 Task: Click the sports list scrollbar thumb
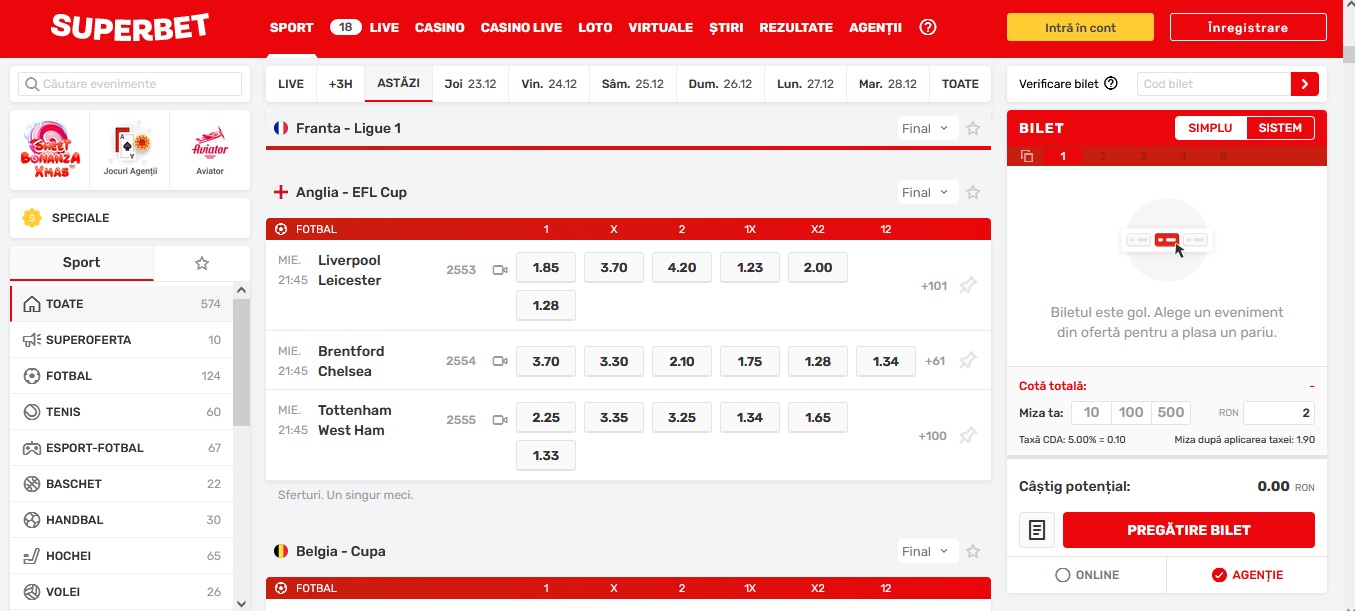241,362
